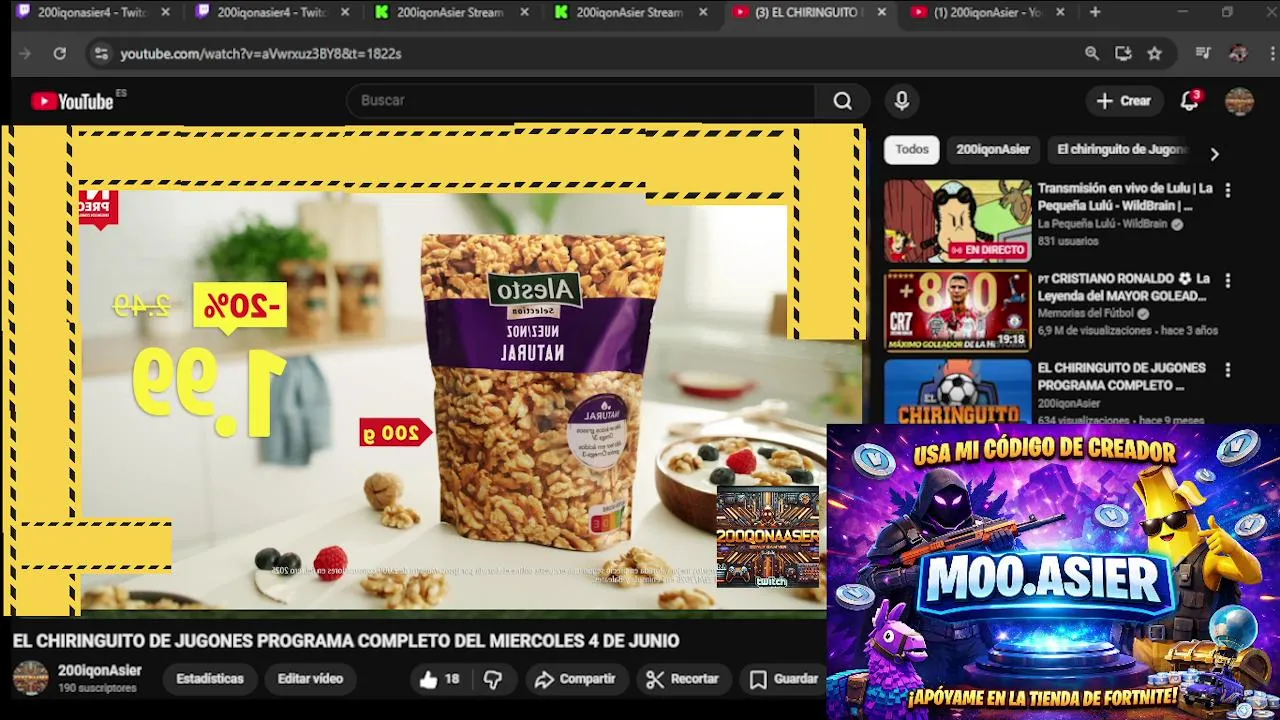
Task: Click Memorias del Fútbol channel name
Action: point(1086,314)
